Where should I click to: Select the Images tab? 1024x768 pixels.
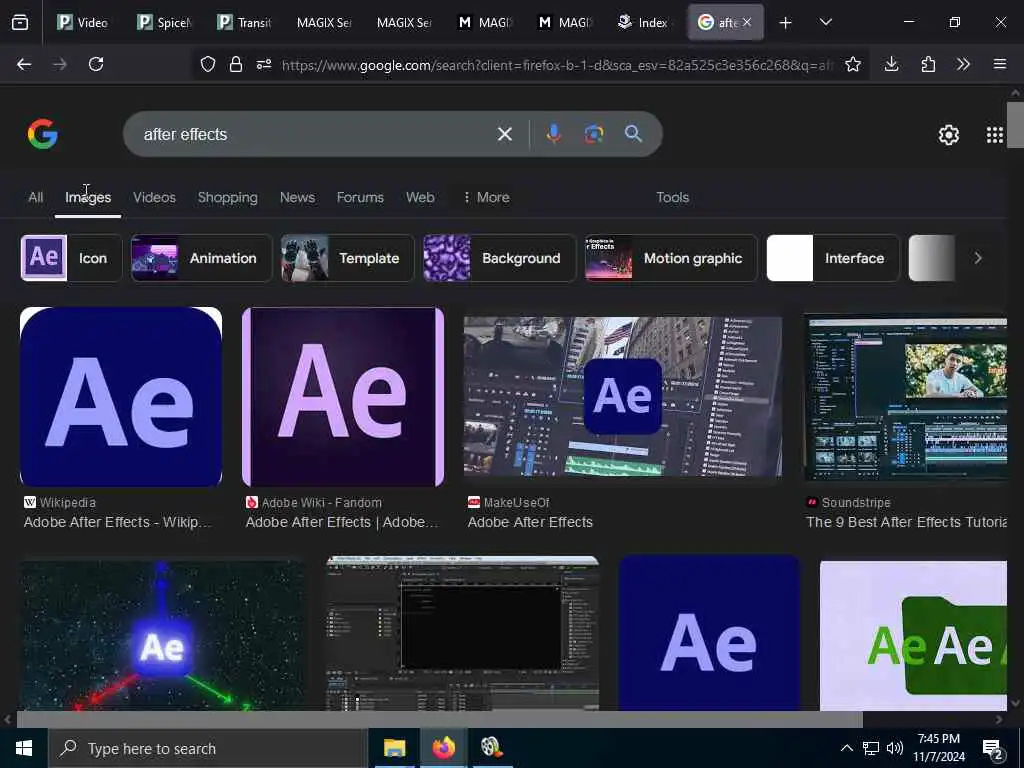(88, 197)
